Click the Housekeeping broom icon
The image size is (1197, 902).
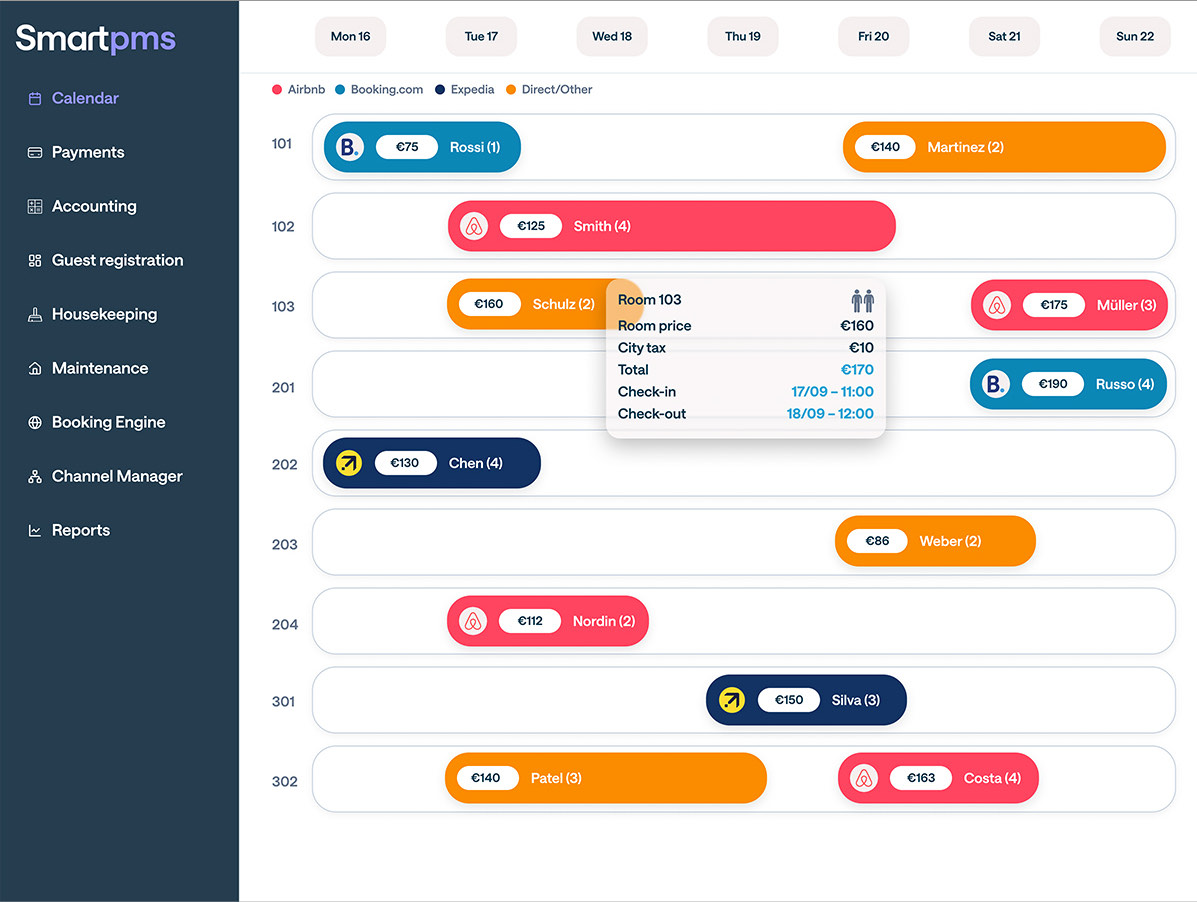(34, 314)
